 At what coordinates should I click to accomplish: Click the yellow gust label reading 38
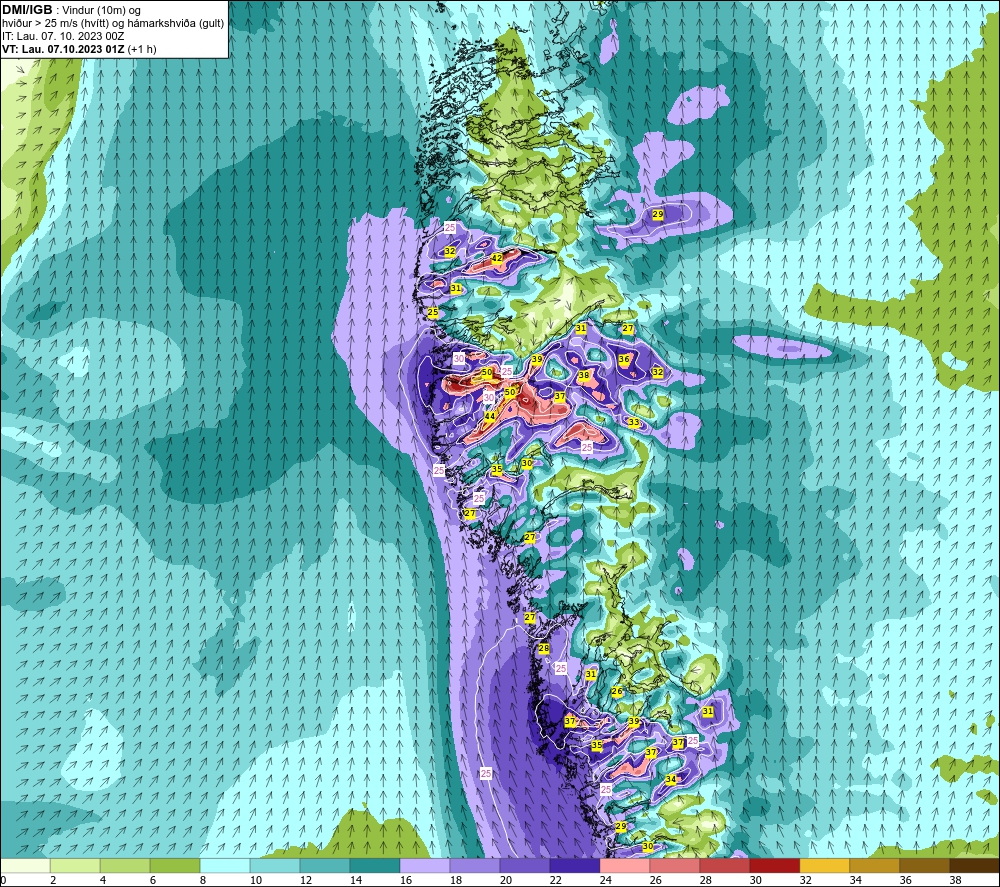[x=584, y=376]
